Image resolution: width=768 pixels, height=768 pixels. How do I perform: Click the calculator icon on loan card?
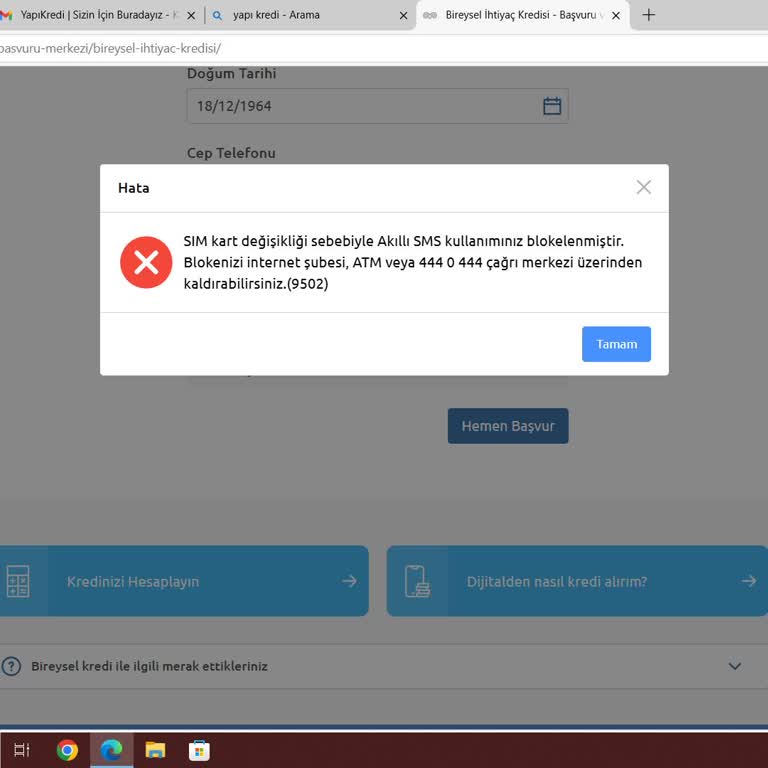pos(18,581)
